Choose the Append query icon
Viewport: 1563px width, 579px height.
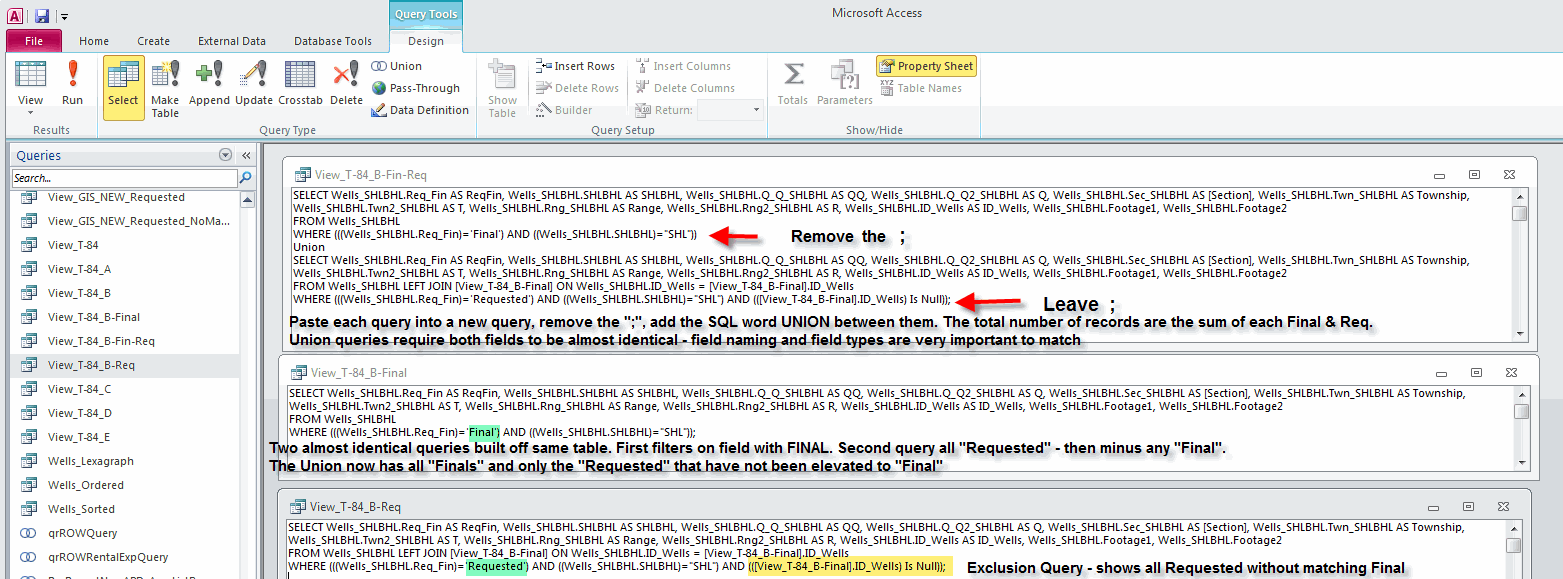click(209, 82)
